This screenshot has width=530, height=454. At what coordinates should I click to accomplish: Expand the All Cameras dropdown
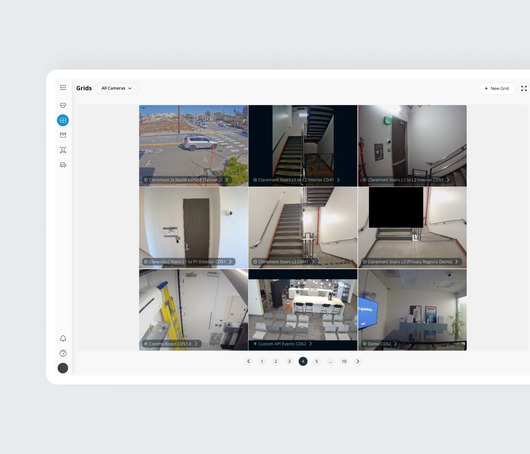point(117,88)
